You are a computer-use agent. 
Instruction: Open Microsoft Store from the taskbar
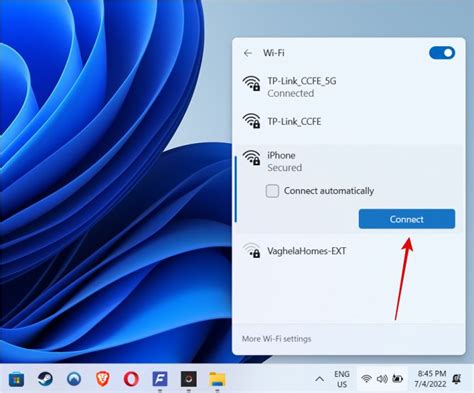[16, 379]
